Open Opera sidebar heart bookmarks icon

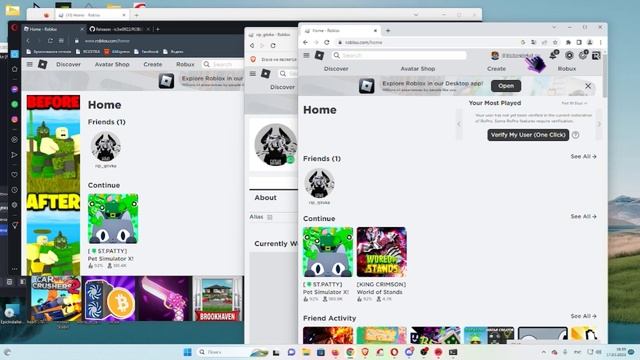click(x=15, y=175)
